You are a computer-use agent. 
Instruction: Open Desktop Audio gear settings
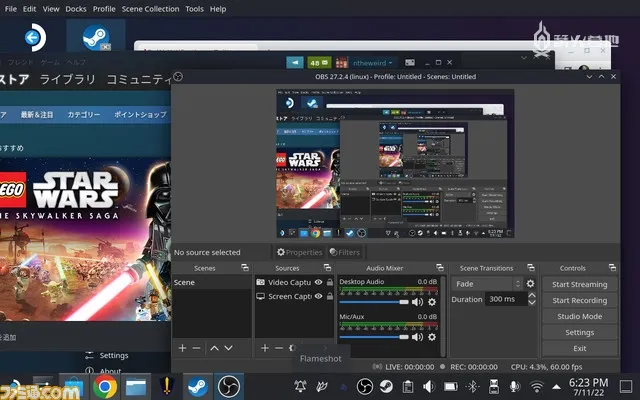(432, 302)
